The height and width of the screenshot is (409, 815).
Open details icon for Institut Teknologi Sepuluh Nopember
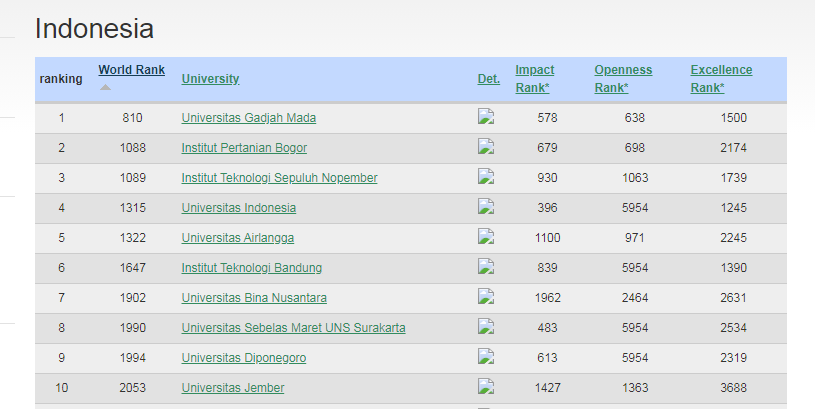[x=486, y=177]
